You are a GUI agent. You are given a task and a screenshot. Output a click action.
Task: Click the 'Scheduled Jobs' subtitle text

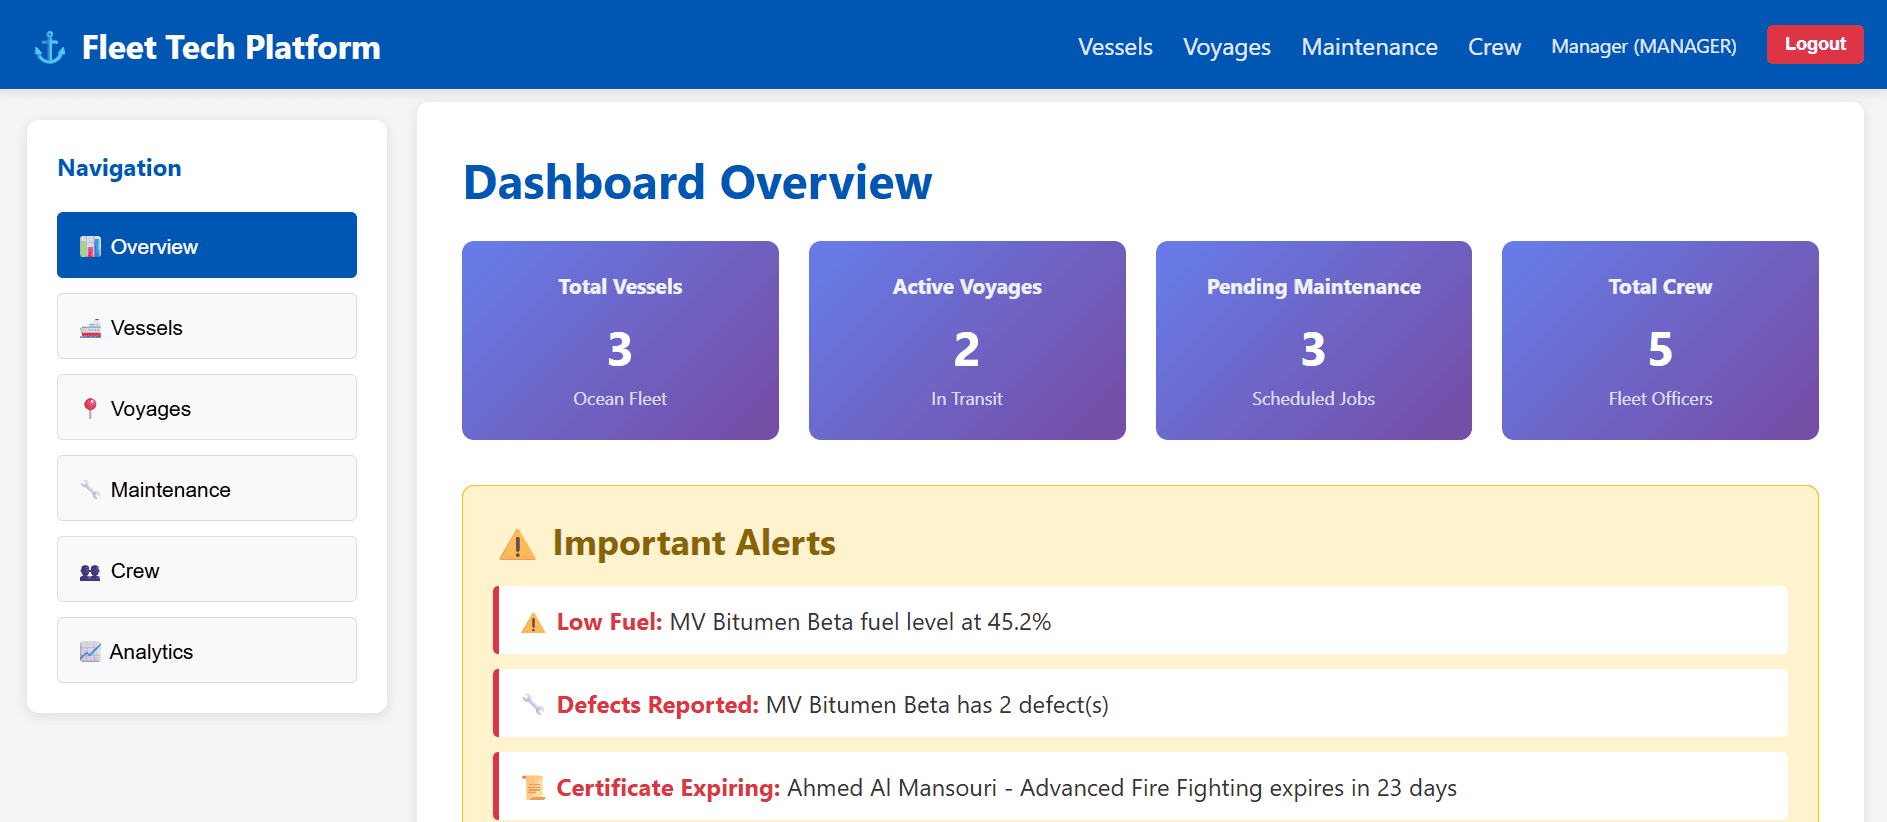pyautogui.click(x=1314, y=399)
